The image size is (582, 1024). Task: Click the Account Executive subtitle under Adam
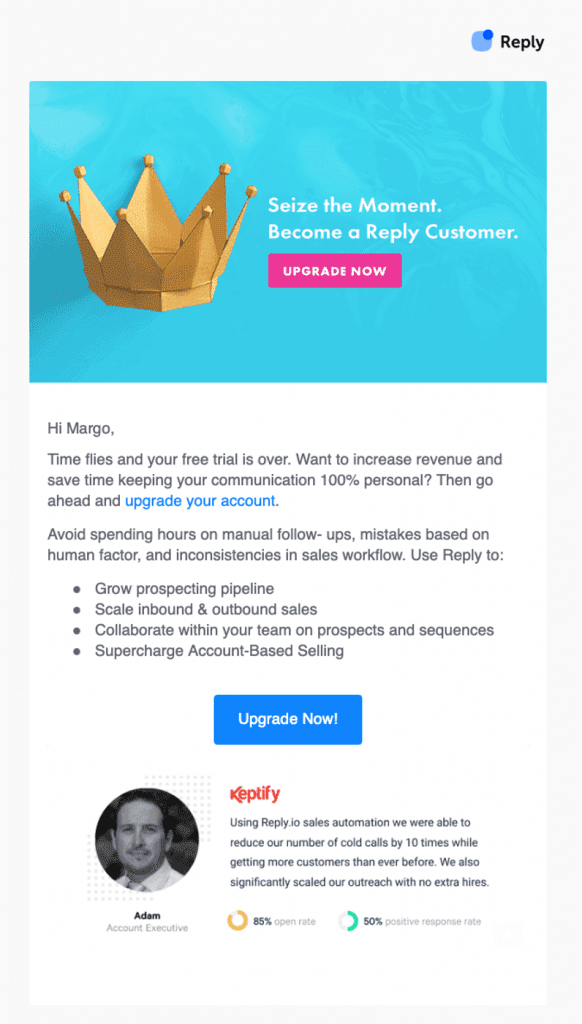(146, 928)
